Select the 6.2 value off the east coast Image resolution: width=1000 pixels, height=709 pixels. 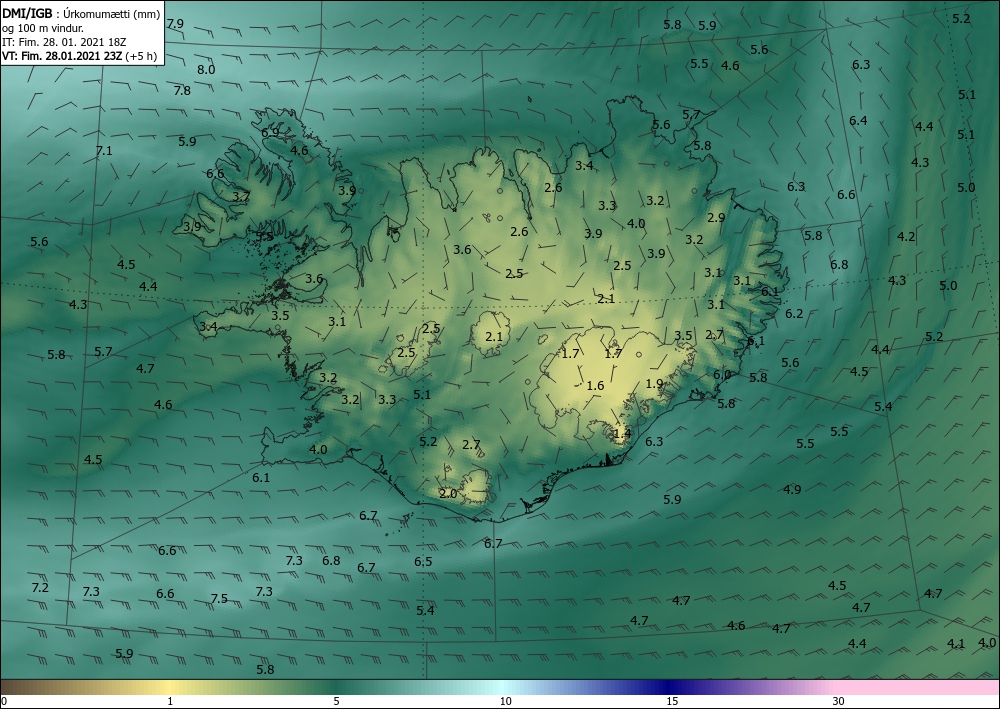[794, 314]
